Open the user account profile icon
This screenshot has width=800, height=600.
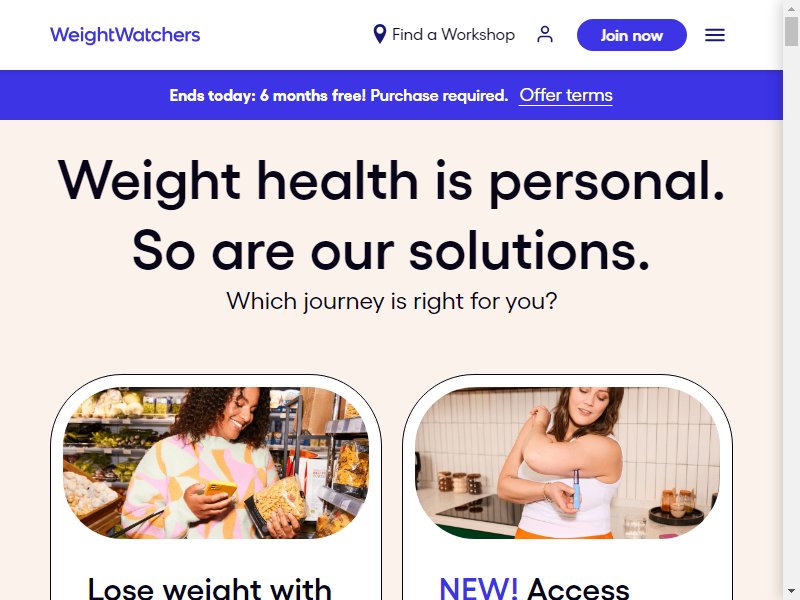click(x=545, y=35)
